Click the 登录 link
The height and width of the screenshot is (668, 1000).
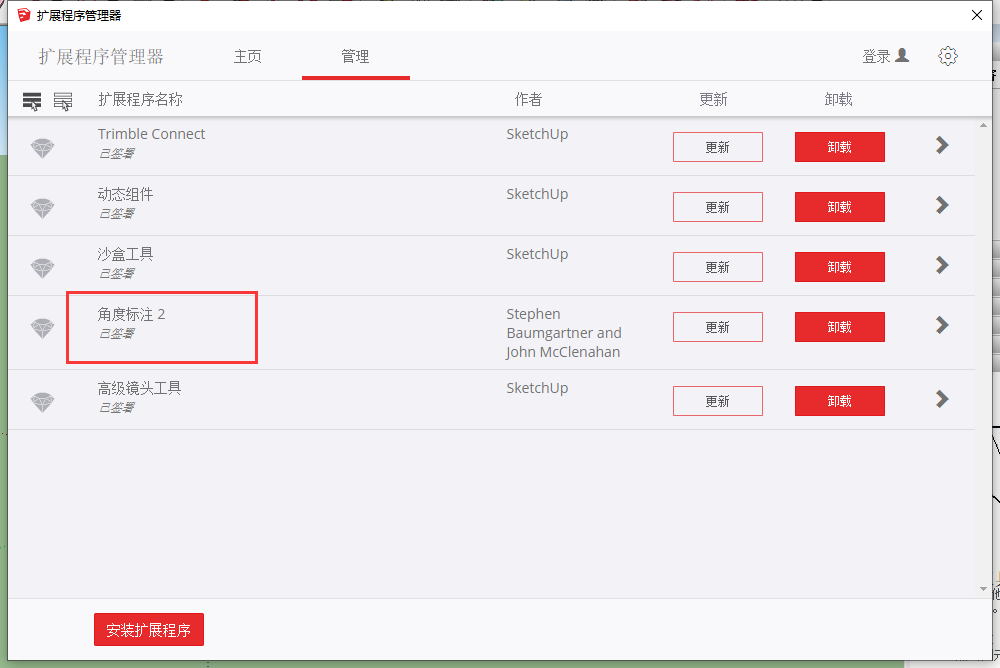(876, 57)
